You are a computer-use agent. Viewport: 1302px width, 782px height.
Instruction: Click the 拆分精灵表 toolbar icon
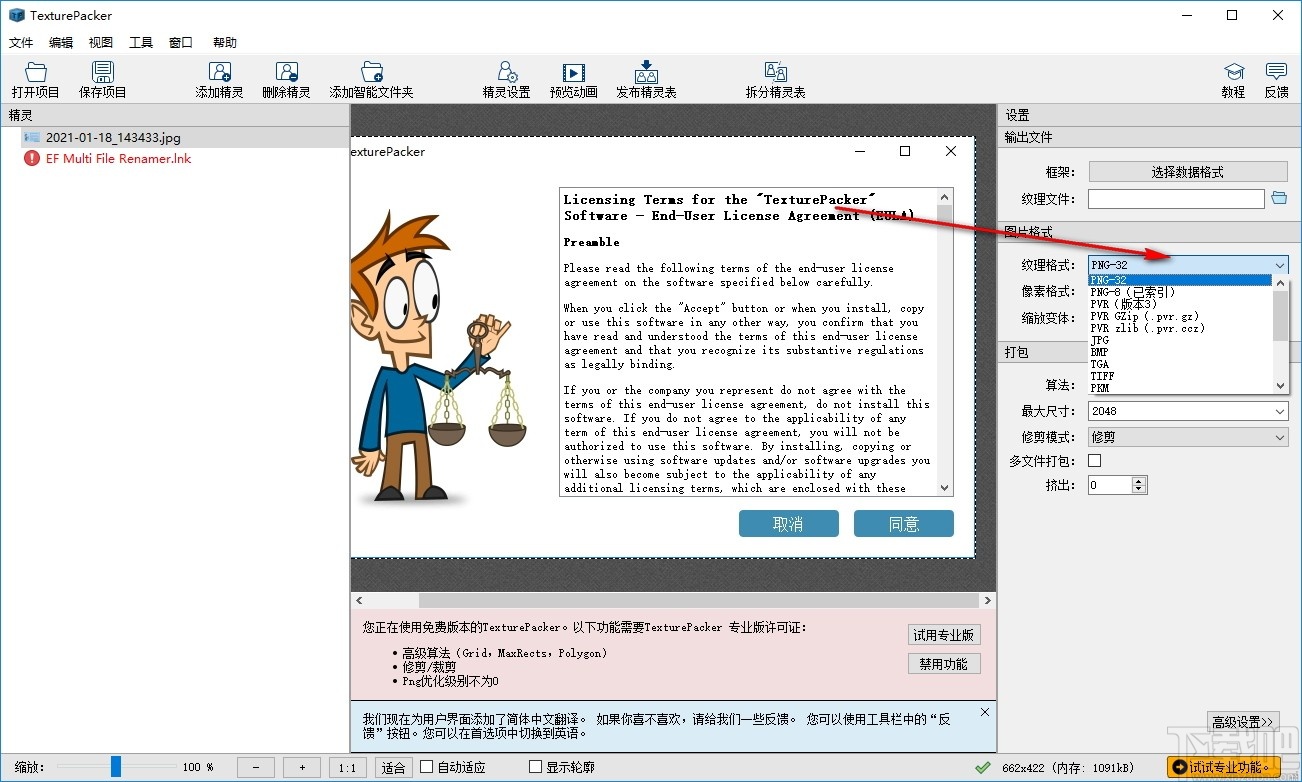pyautogui.click(x=776, y=80)
